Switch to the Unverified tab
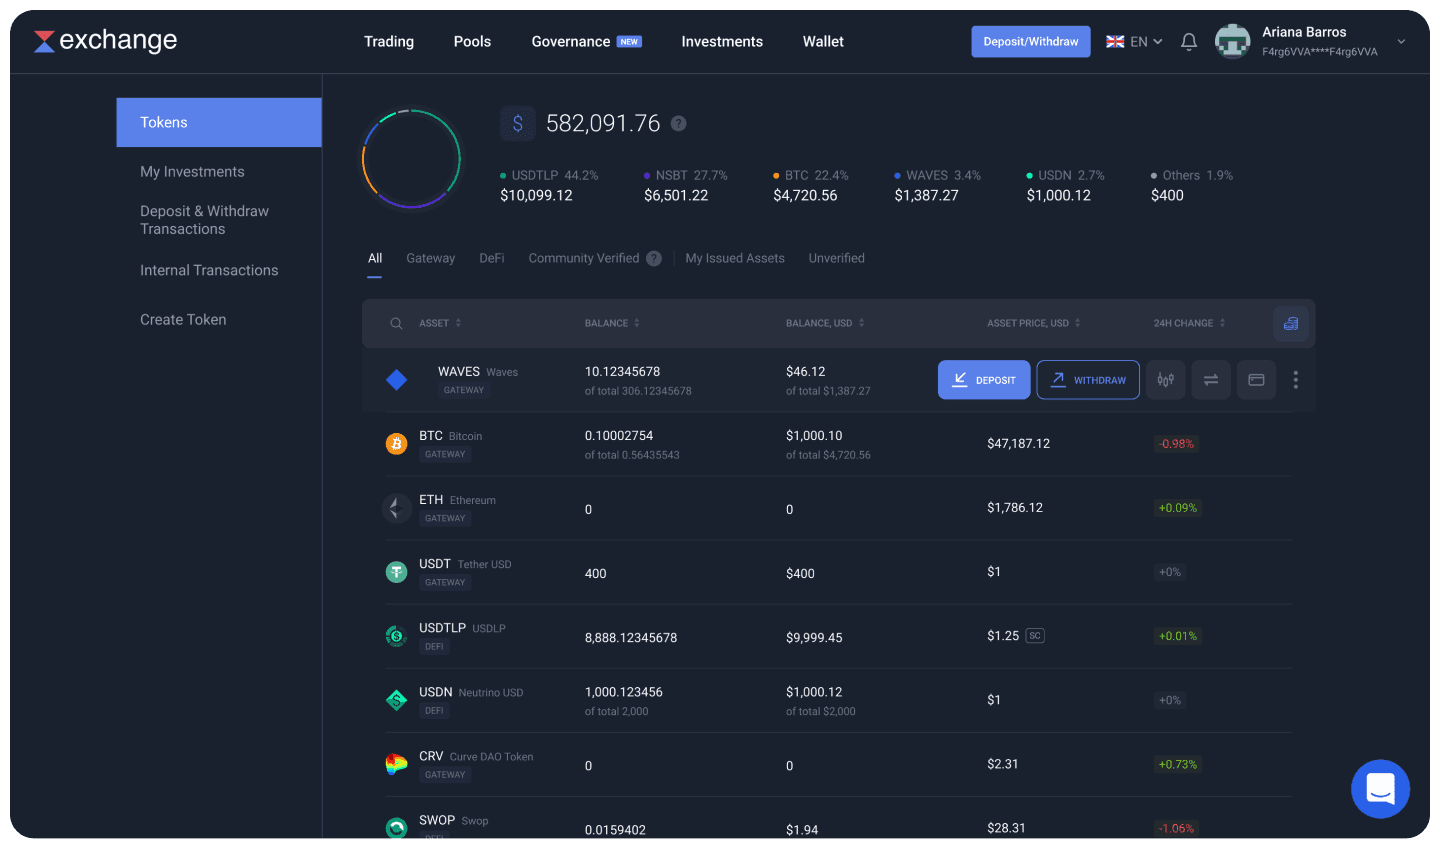Screen dimensions: 1440x849 pos(836,258)
